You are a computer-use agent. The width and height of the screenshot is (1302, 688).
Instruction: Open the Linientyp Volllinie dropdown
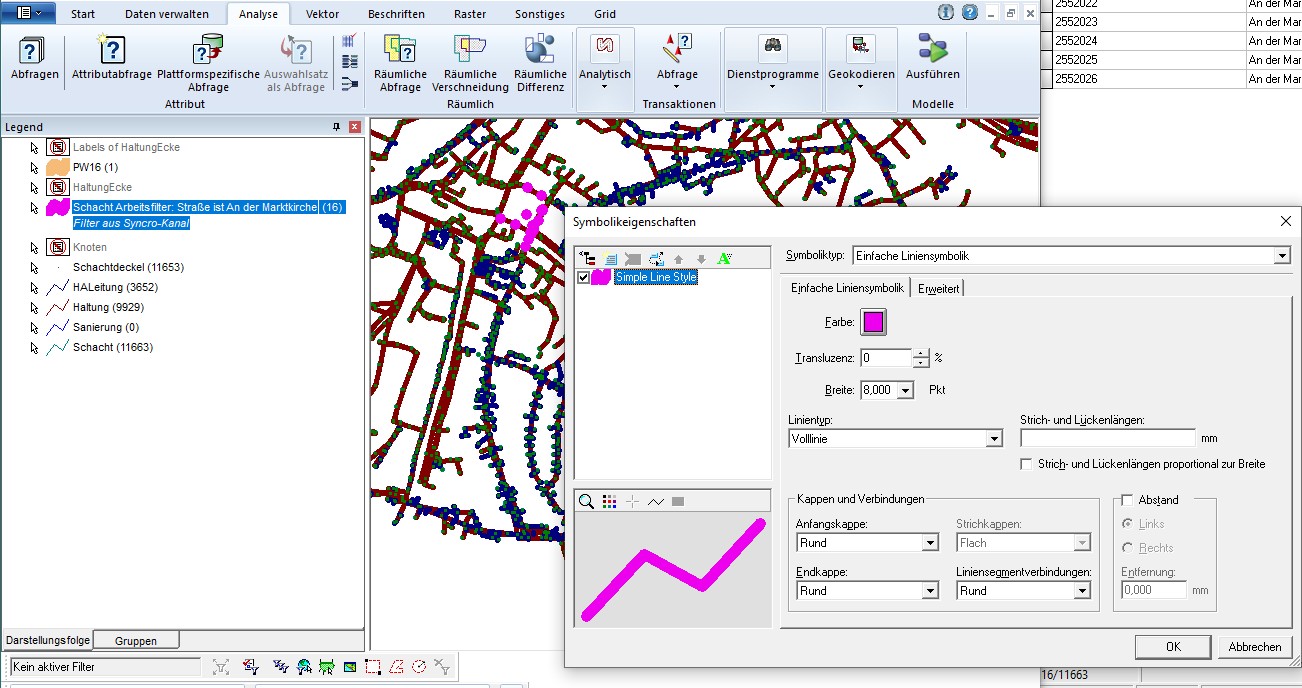coord(993,438)
